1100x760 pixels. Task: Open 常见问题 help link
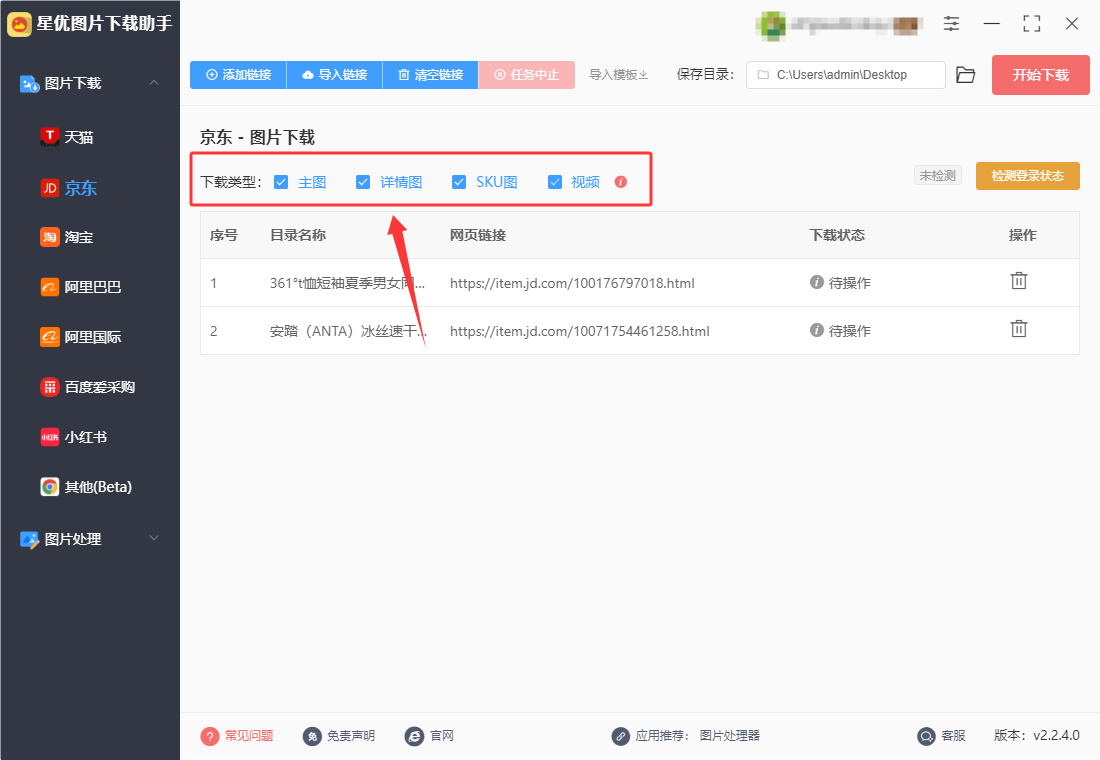tap(237, 735)
